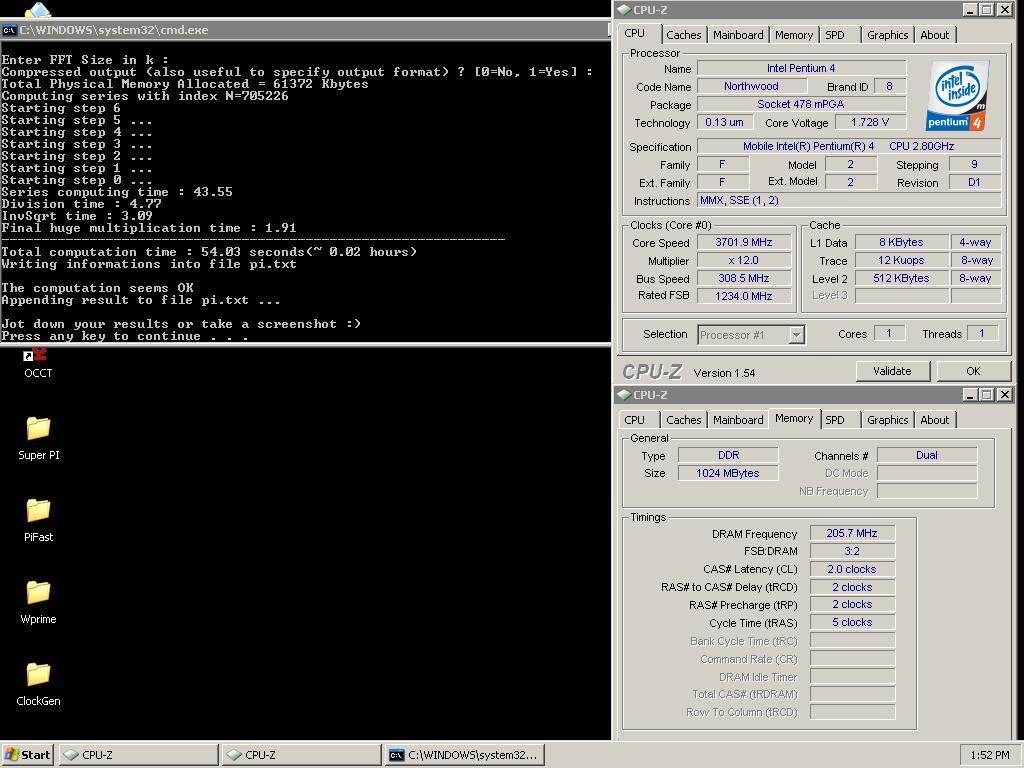Click the FSB:DRAM value '3:2'
The height and width of the screenshot is (768, 1024).
pyautogui.click(x=852, y=551)
